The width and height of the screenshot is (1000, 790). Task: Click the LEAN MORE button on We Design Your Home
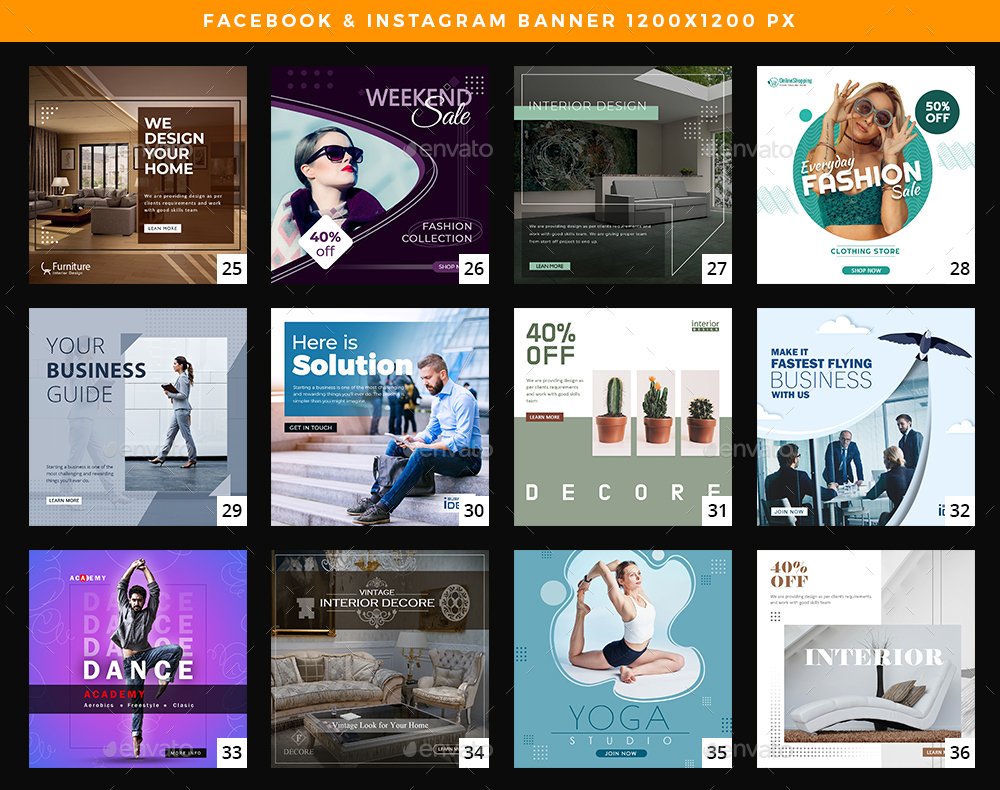point(163,228)
